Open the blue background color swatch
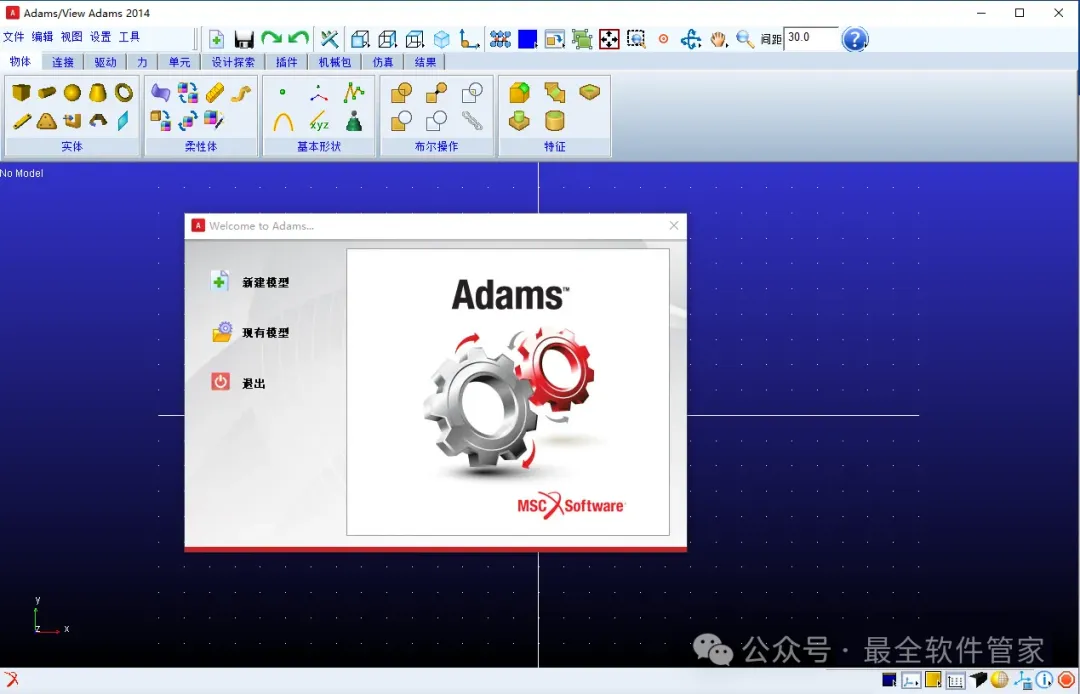The image size is (1080, 694). [528, 39]
